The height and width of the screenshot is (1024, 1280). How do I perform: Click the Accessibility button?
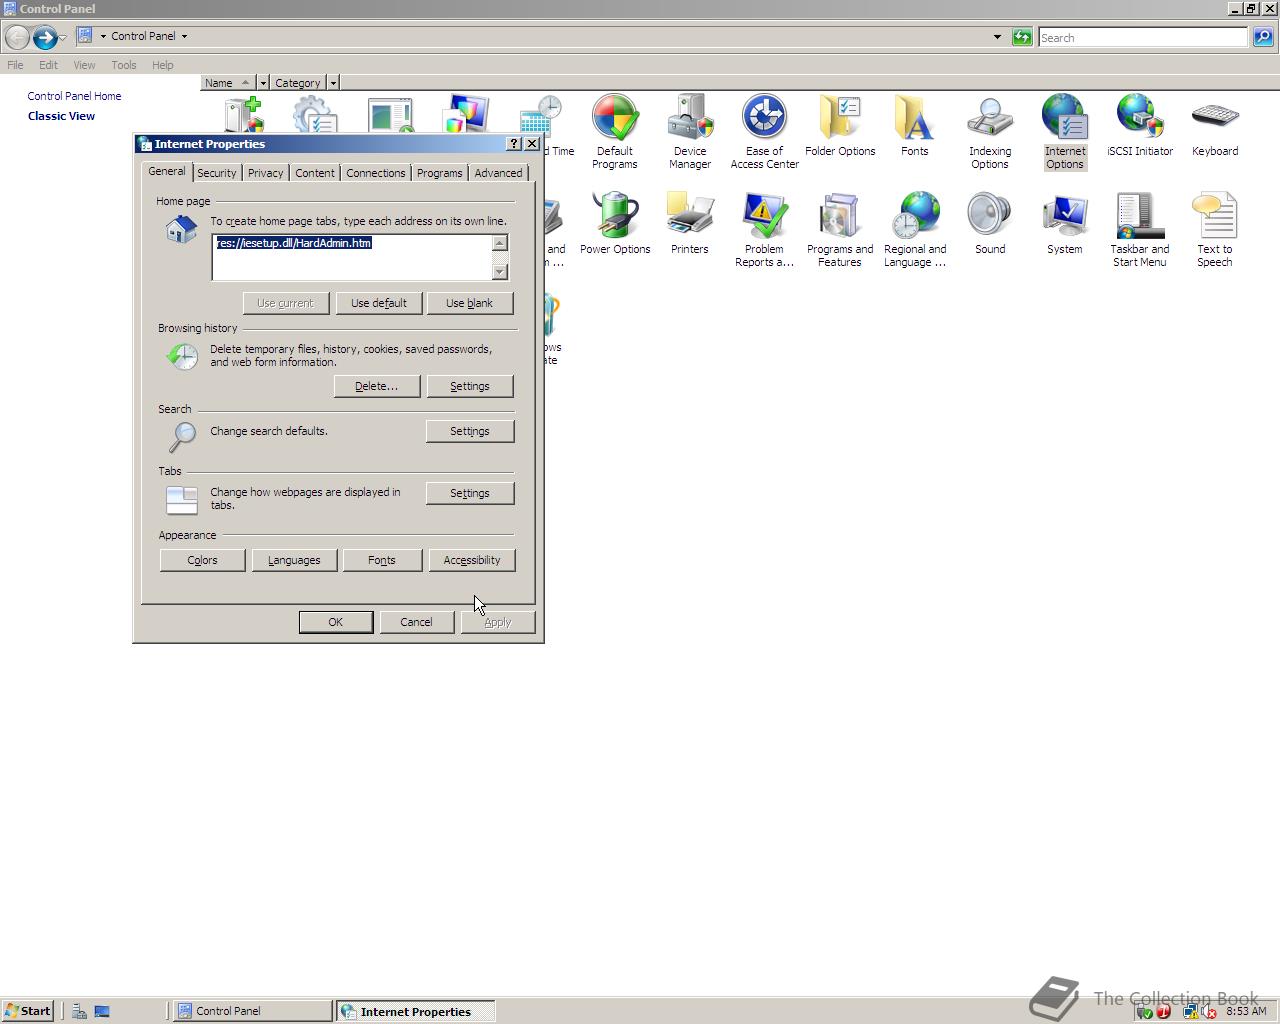click(x=472, y=560)
